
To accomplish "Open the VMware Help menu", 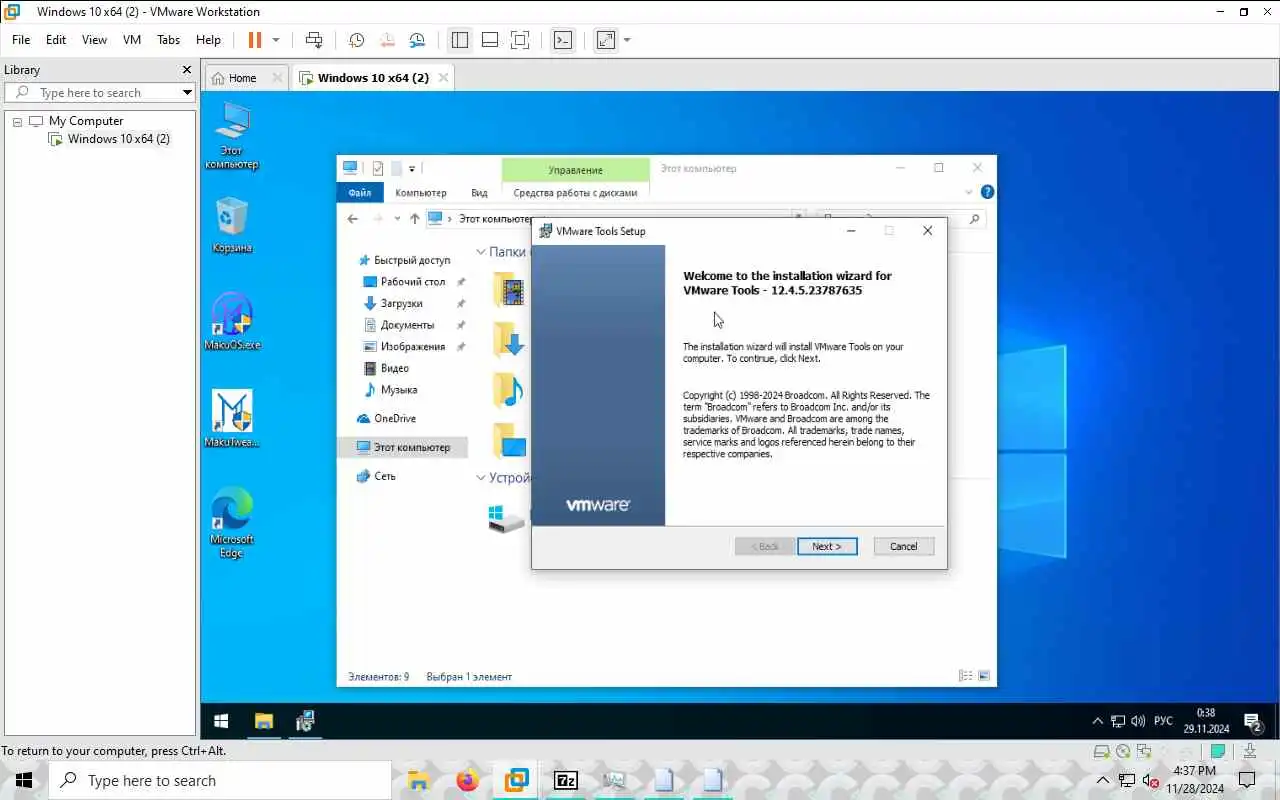I will pyautogui.click(x=208, y=40).
